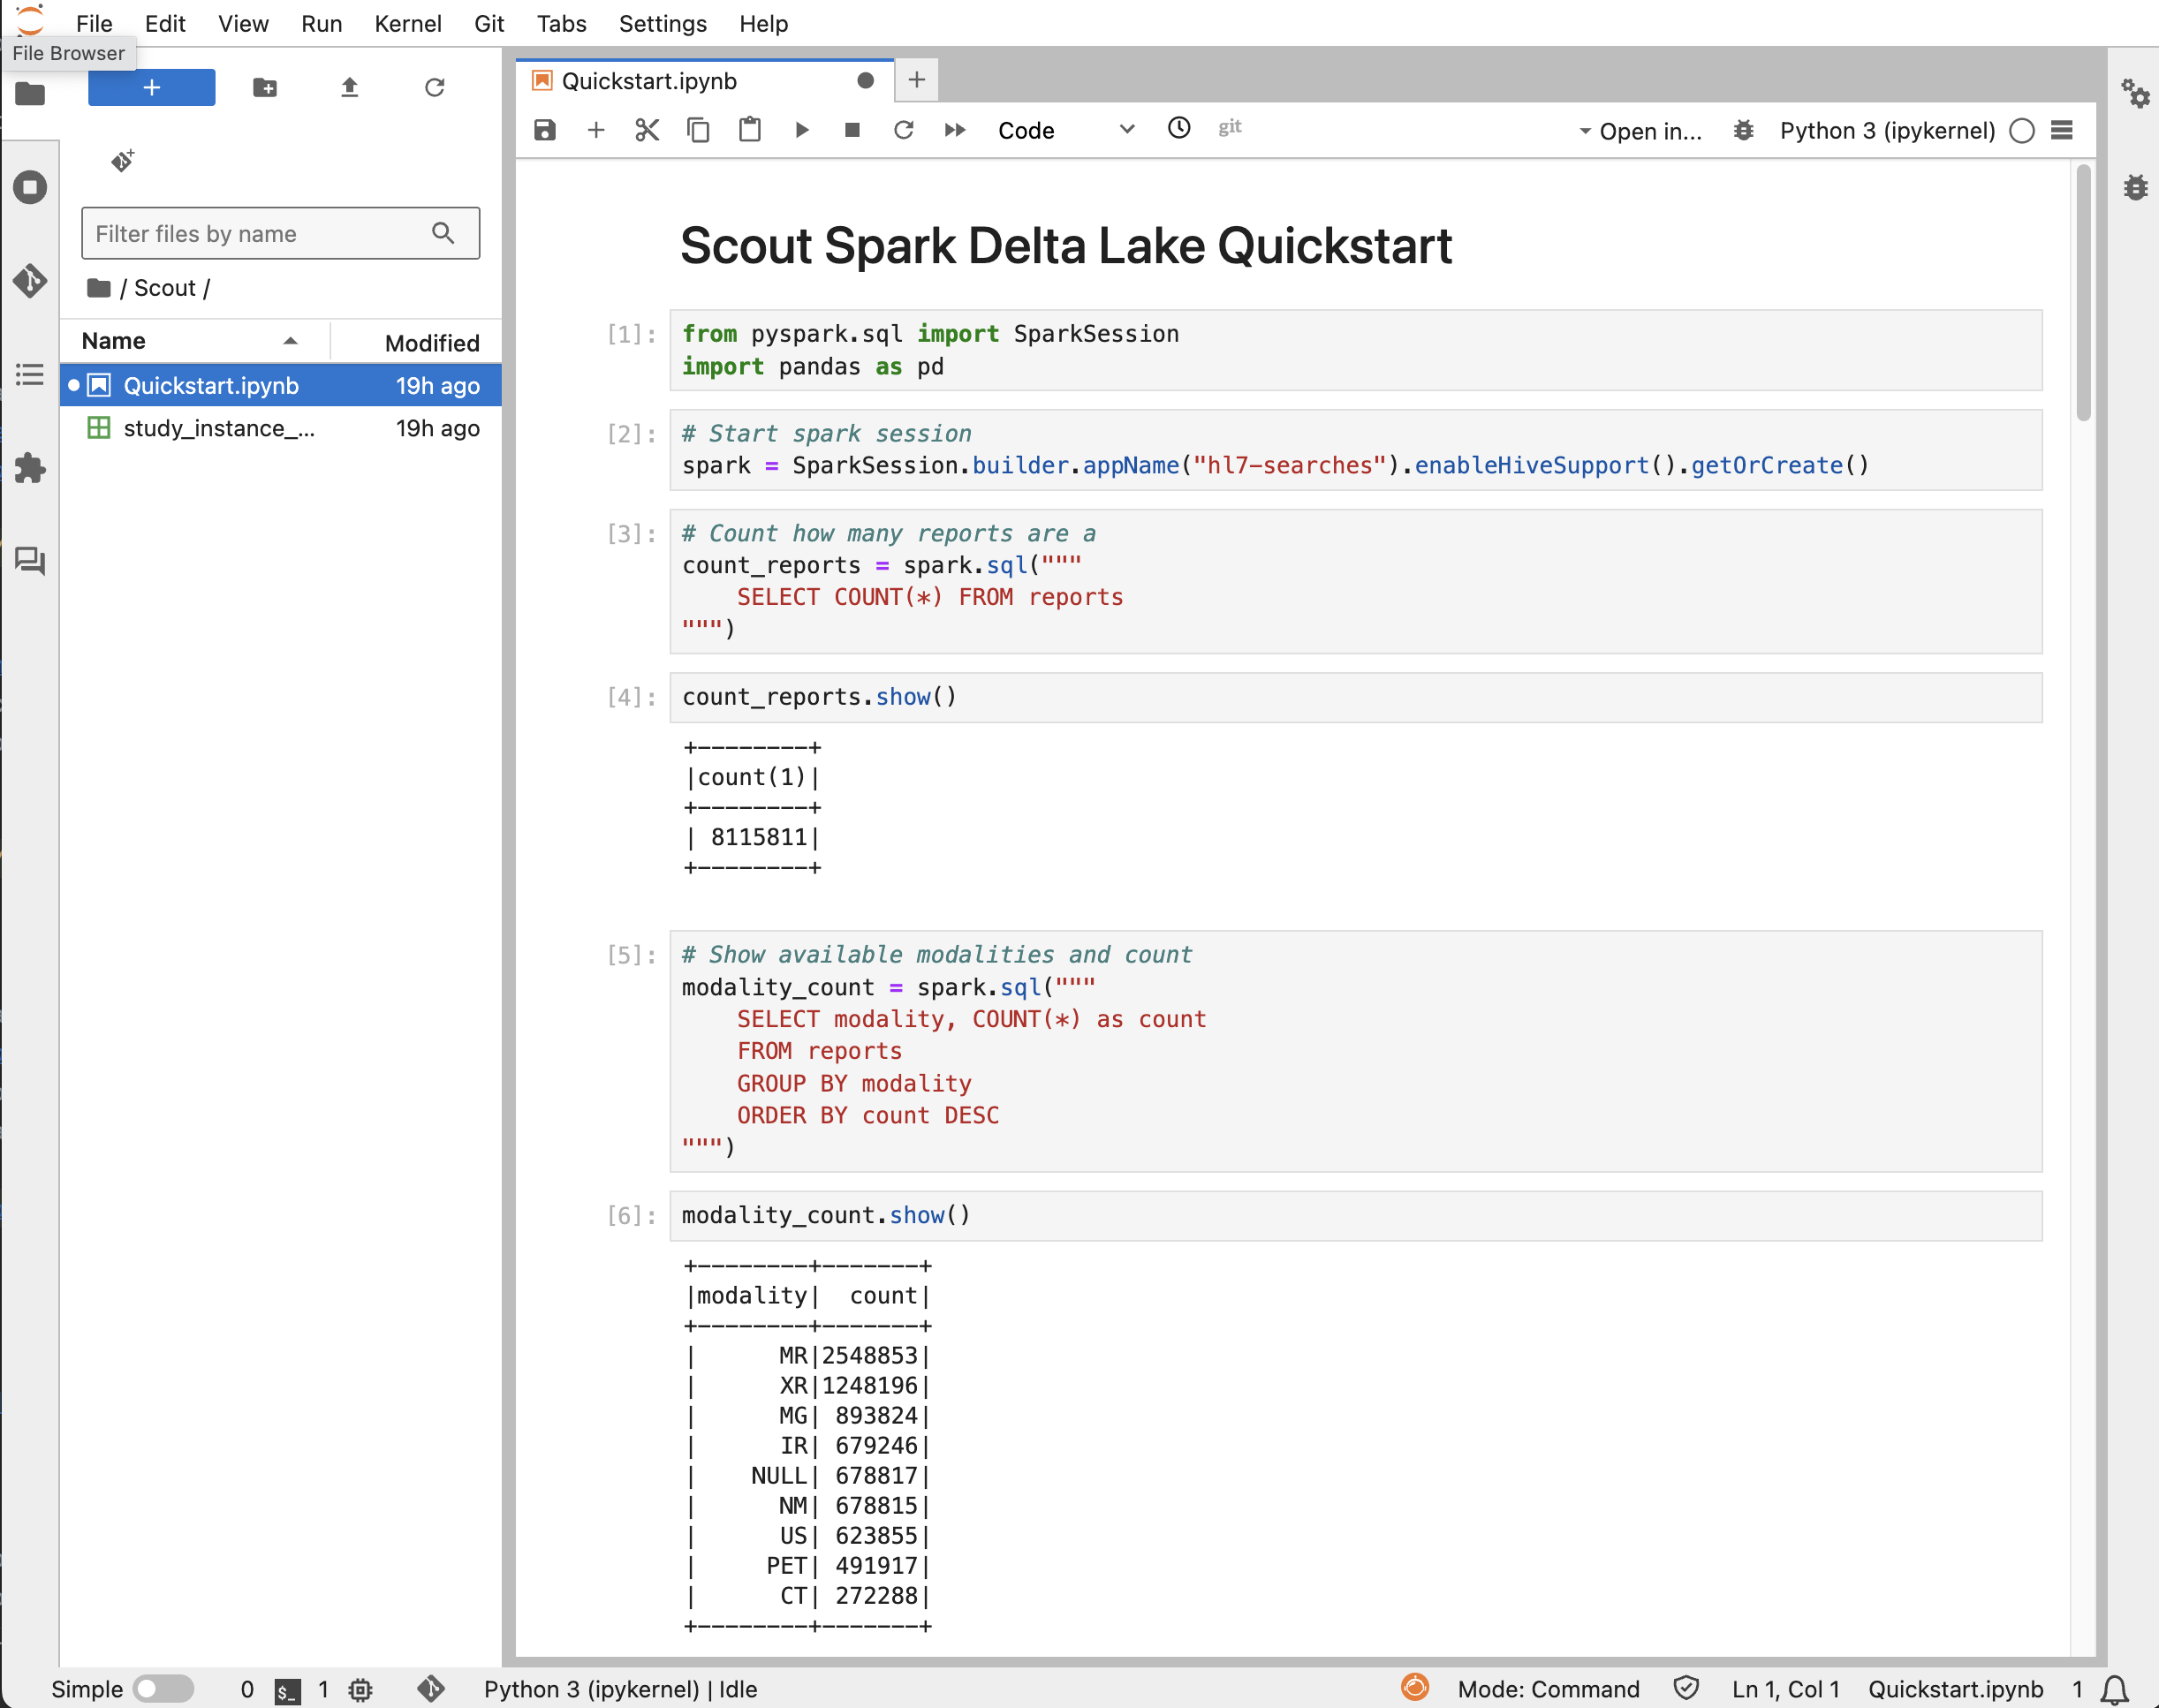Toggle Simple interface mode switch
Viewport: 2159px width, 1708px height.
click(x=164, y=1689)
